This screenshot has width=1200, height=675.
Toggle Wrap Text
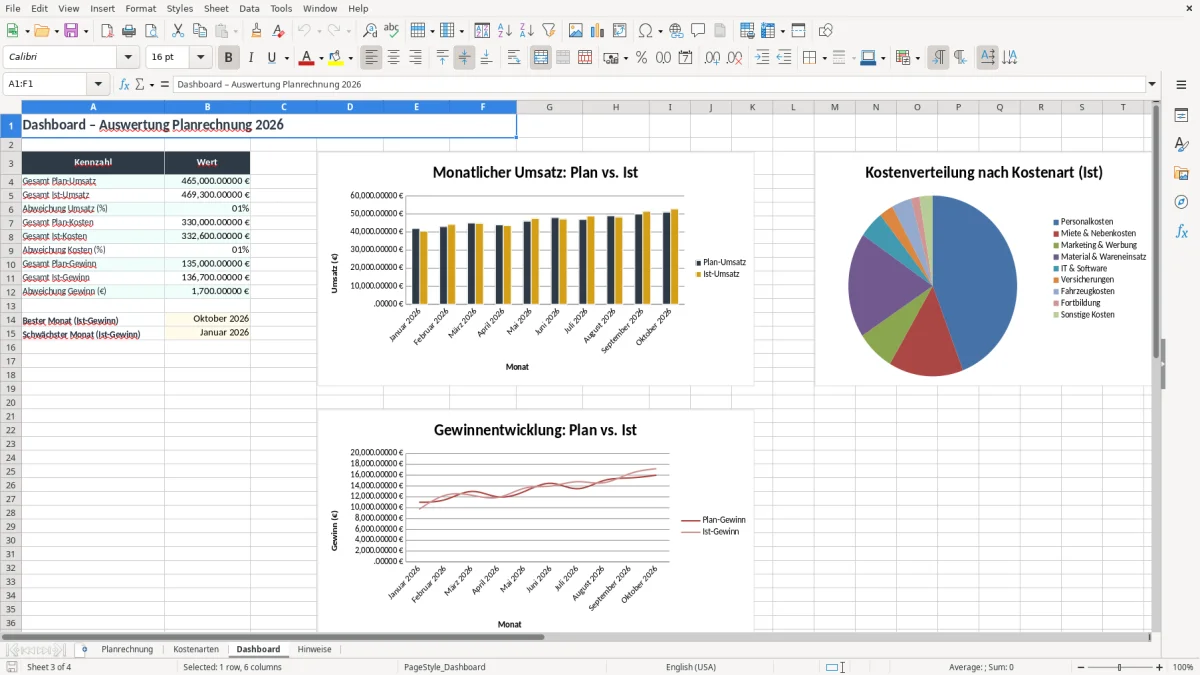pyautogui.click(x=514, y=58)
